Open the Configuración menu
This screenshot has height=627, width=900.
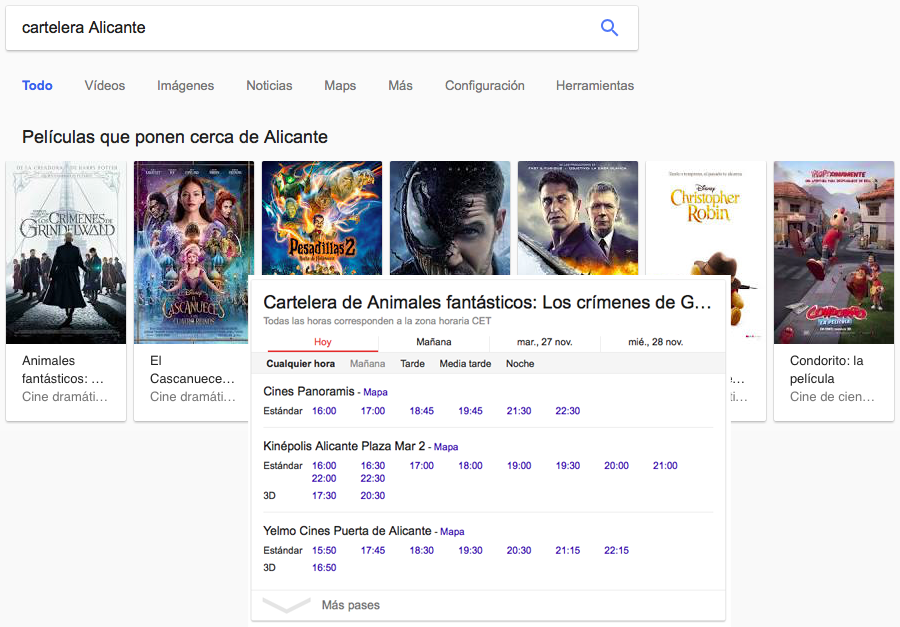tap(484, 86)
